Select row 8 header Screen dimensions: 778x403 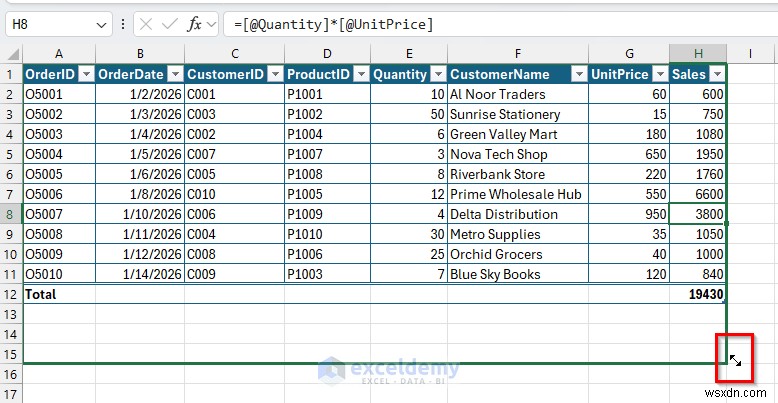pos(10,214)
